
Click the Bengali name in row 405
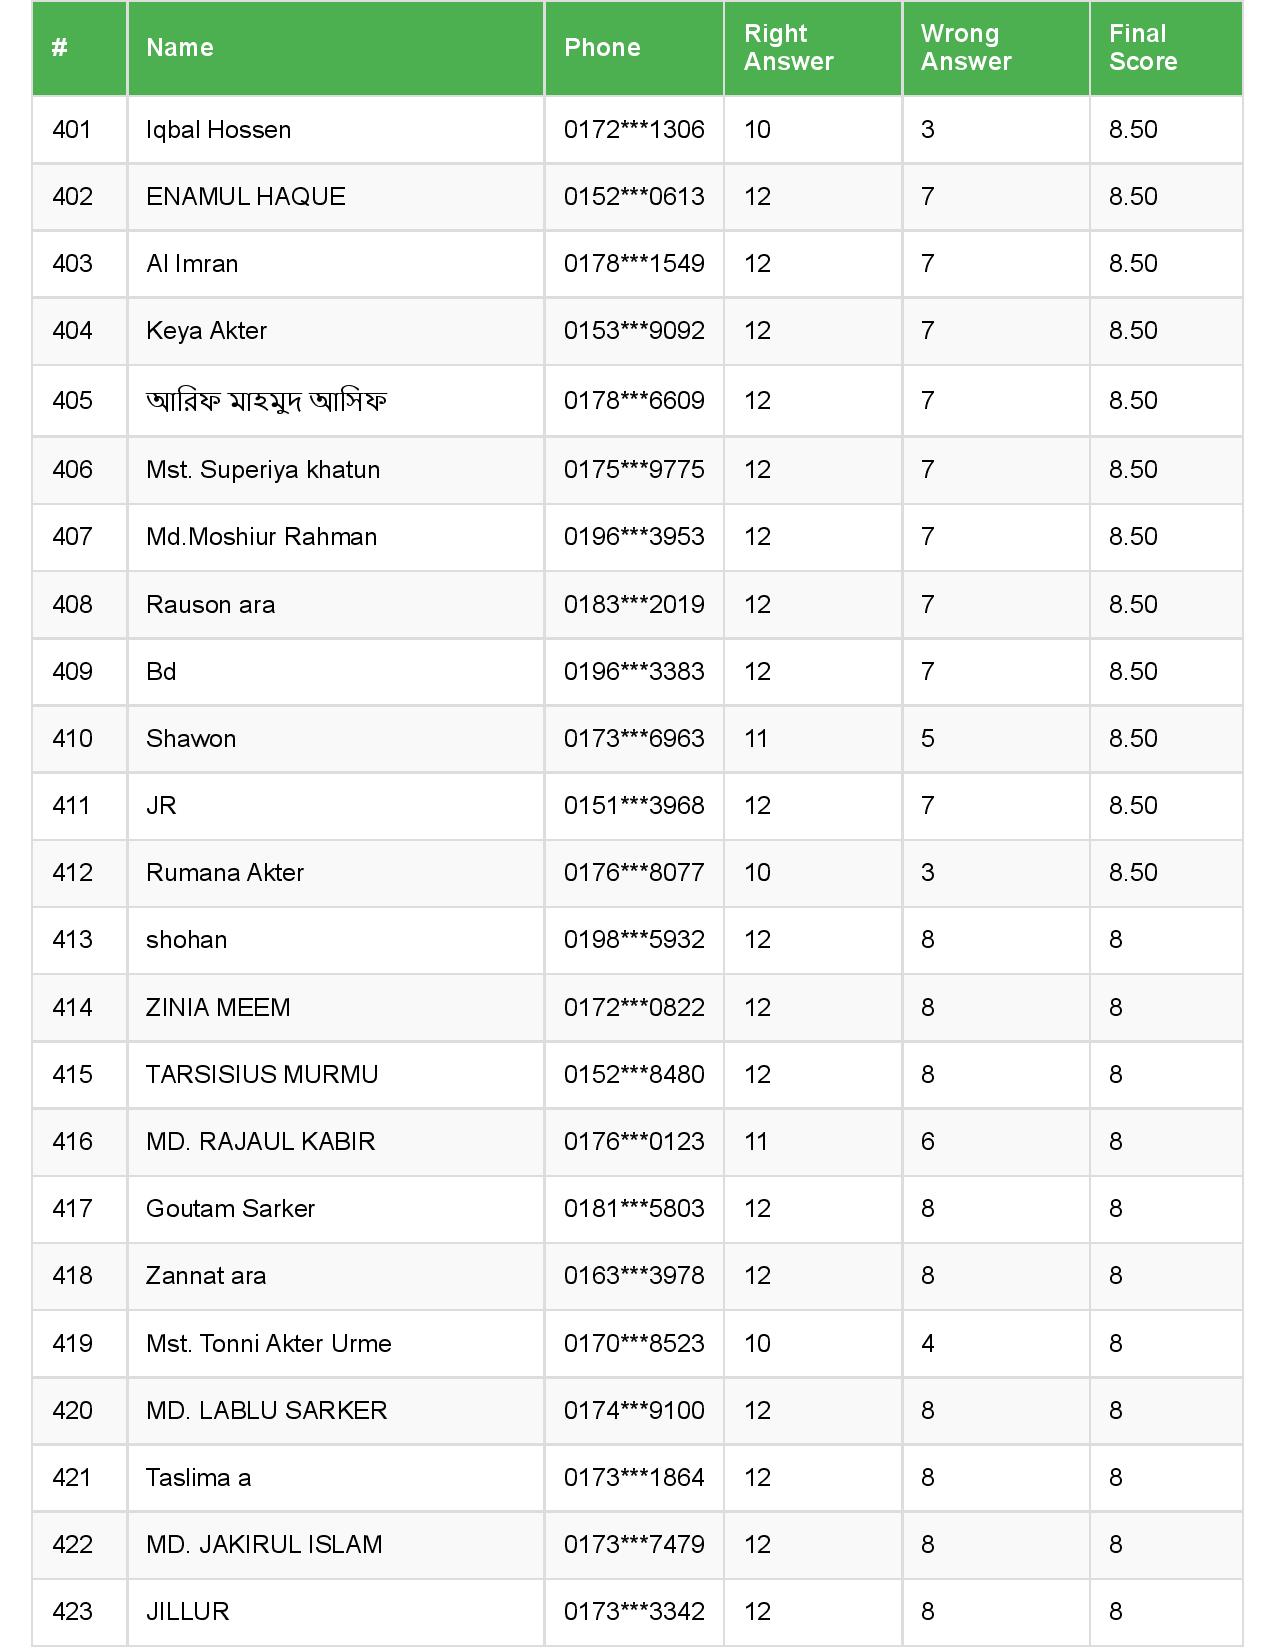(266, 401)
